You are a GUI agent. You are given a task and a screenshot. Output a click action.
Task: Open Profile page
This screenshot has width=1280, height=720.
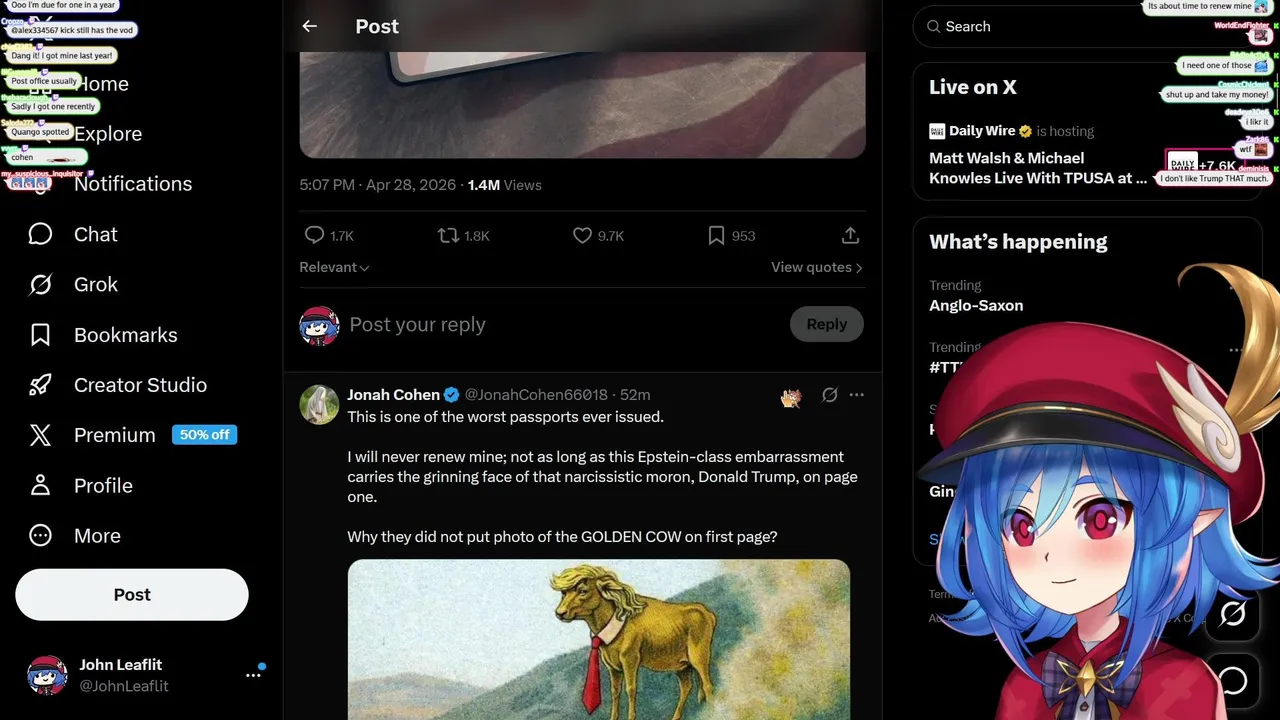tap(41, 485)
